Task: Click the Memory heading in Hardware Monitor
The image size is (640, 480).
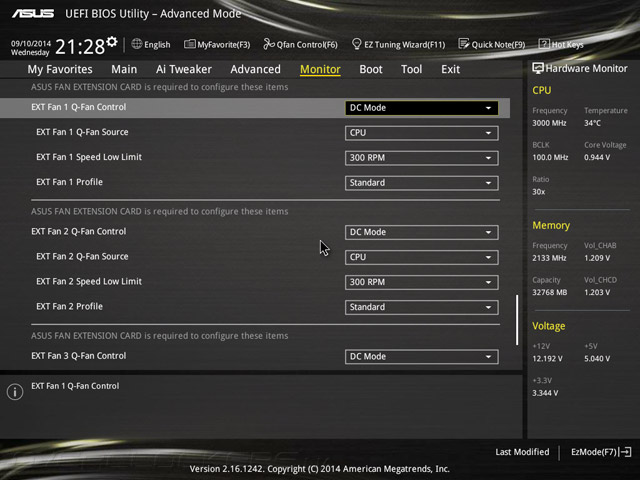Action: click(551, 226)
